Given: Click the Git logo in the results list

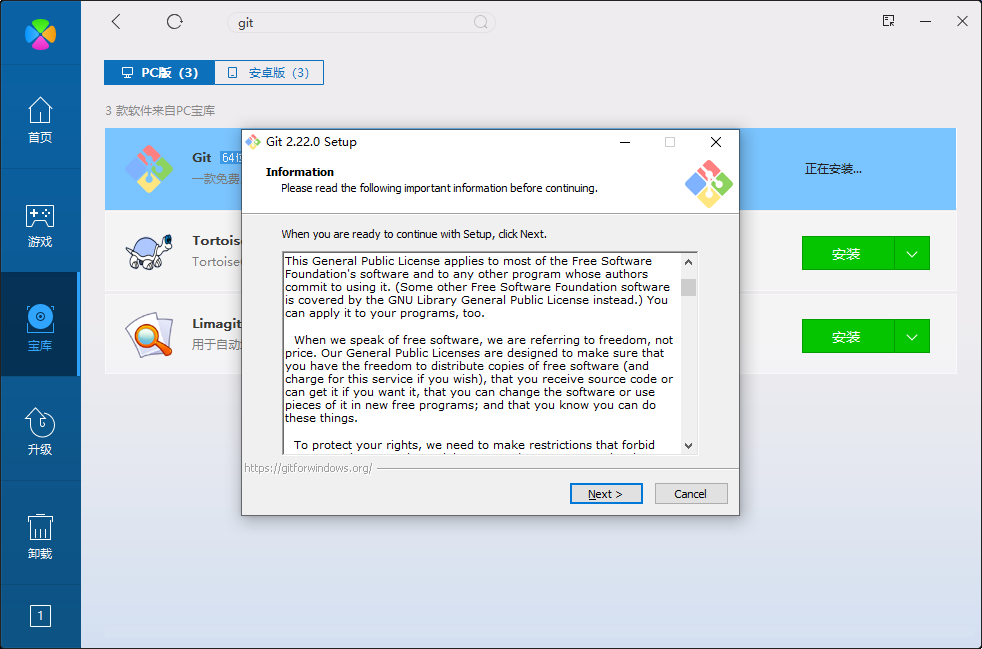Looking at the screenshot, I should 149,169.
